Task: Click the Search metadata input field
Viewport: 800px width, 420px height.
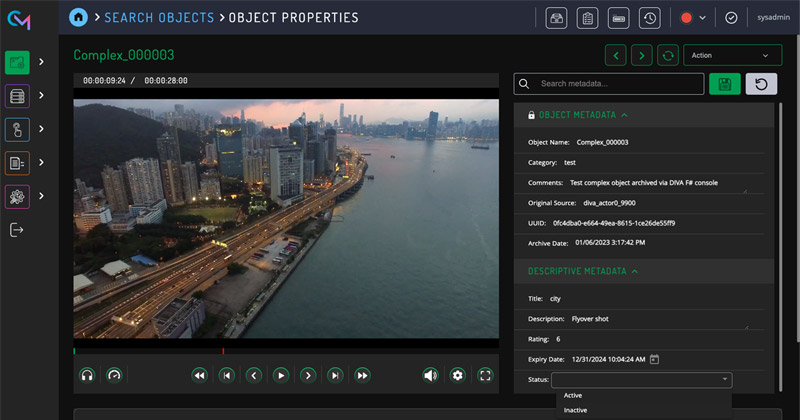Action: (x=609, y=84)
